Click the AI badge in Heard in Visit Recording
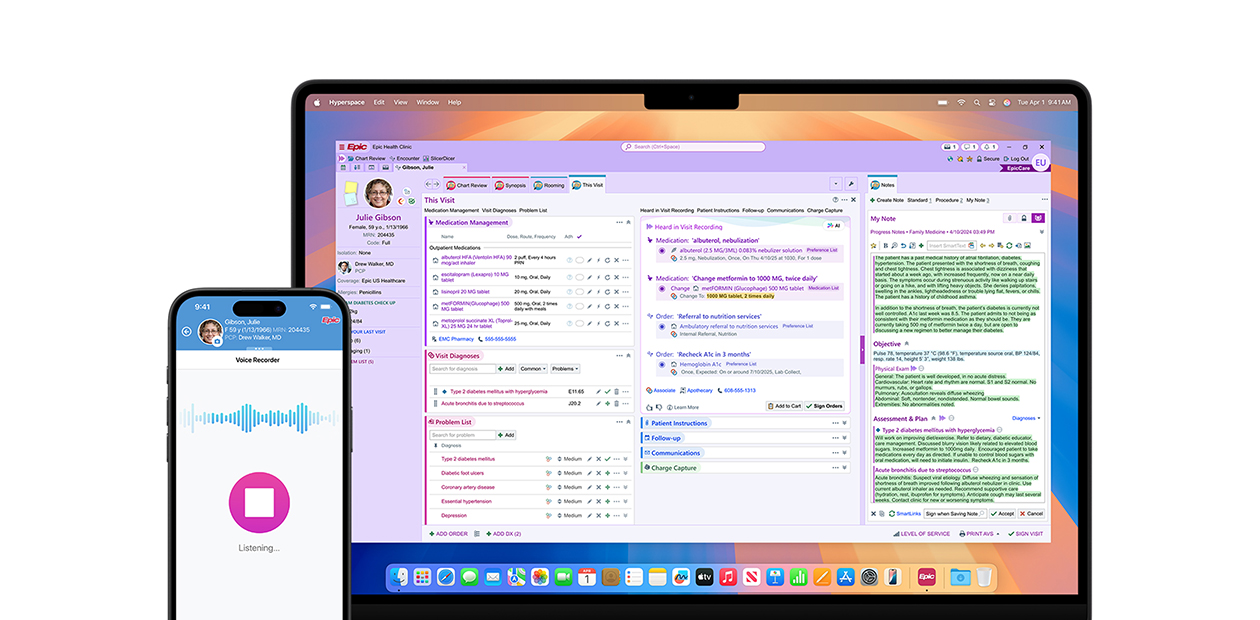The image size is (1260, 620). [x=832, y=226]
